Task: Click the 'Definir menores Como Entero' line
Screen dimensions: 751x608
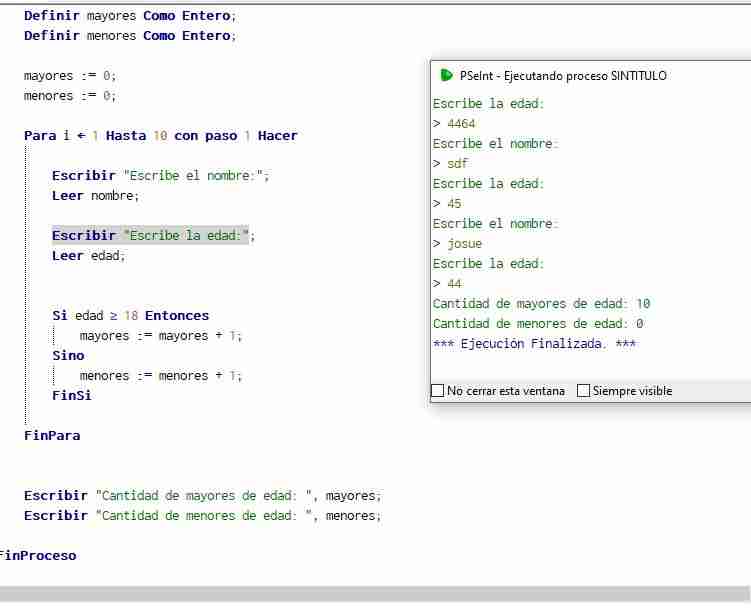Action: pos(130,35)
